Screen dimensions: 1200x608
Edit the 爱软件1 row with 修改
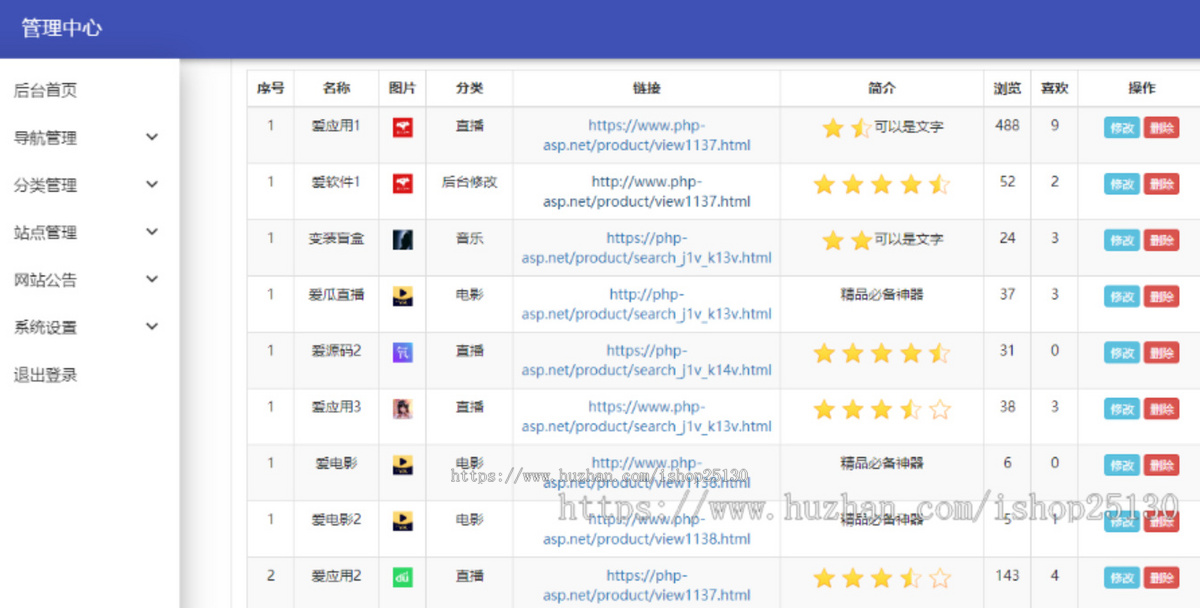pyautogui.click(x=1122, y=184)
